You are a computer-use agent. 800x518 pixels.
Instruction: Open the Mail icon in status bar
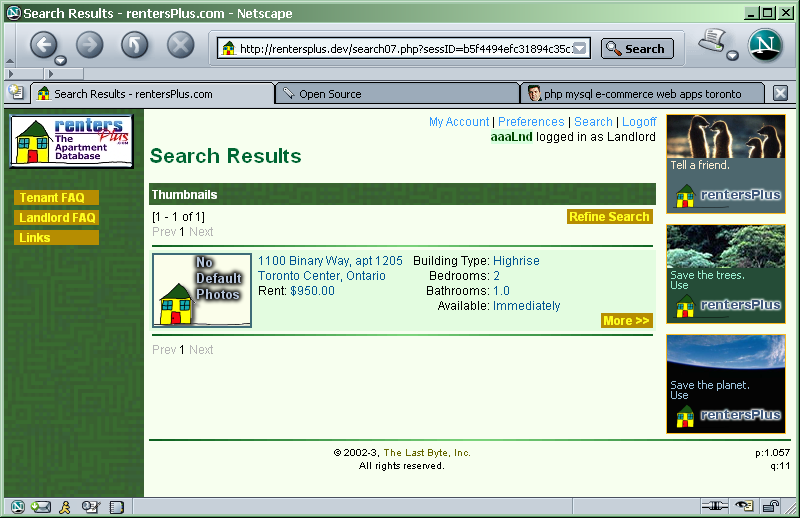pos(40,507)
